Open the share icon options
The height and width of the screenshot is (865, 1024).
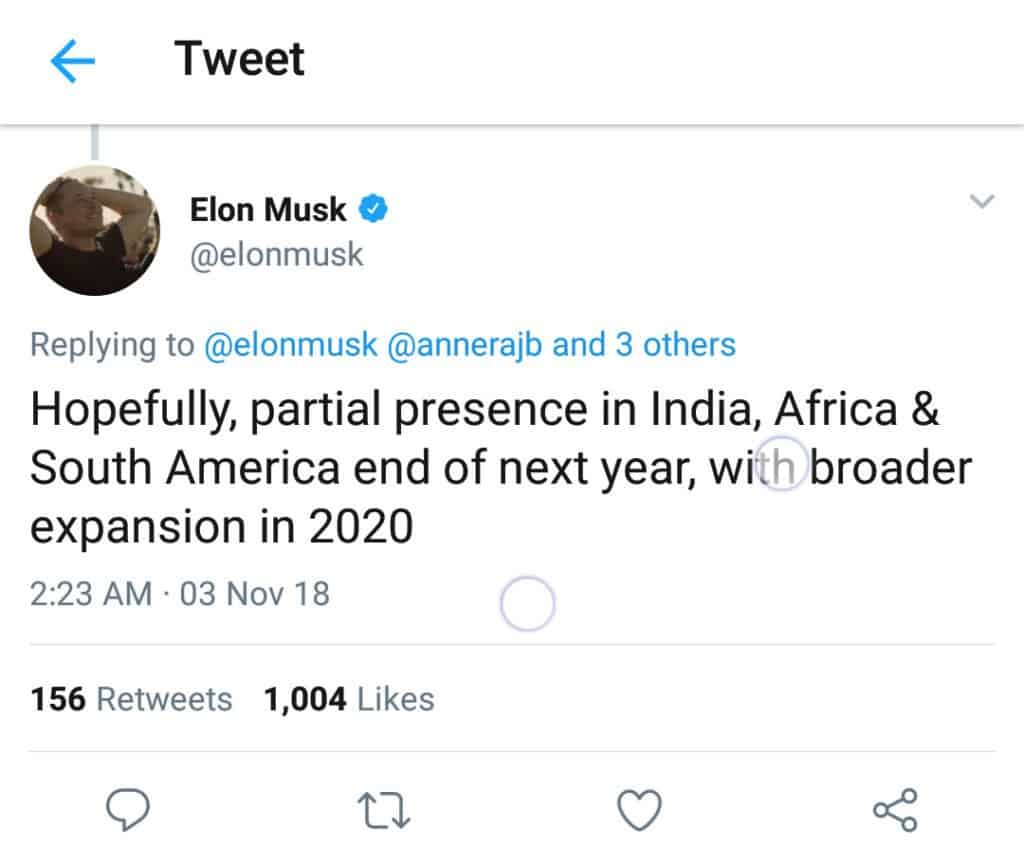(x=894, y=809)
